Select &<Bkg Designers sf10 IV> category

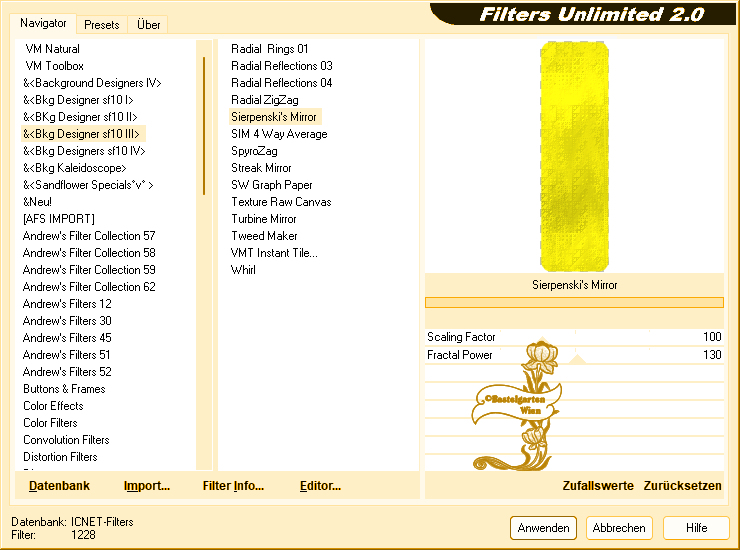(84, 151)
